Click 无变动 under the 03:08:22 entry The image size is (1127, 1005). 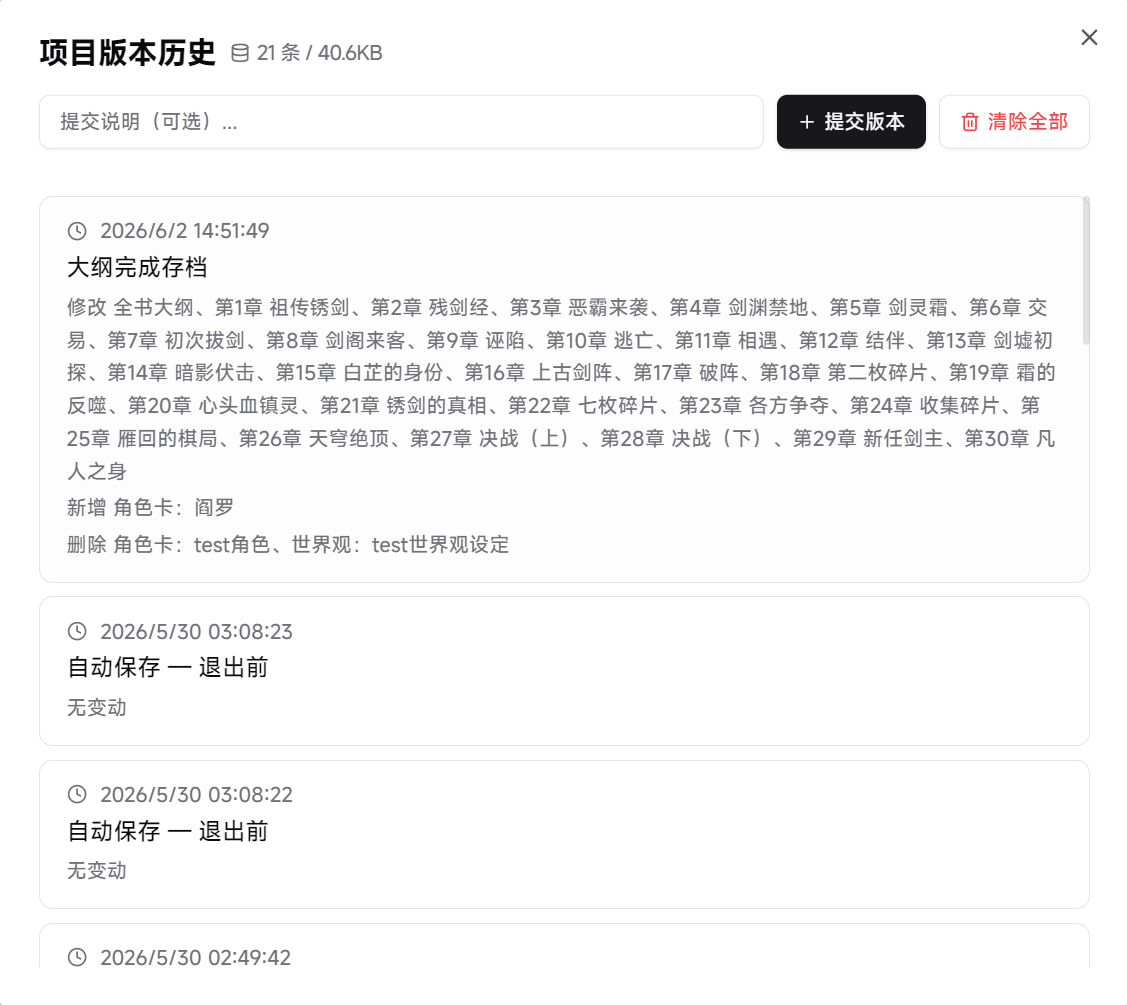point(97,871)
